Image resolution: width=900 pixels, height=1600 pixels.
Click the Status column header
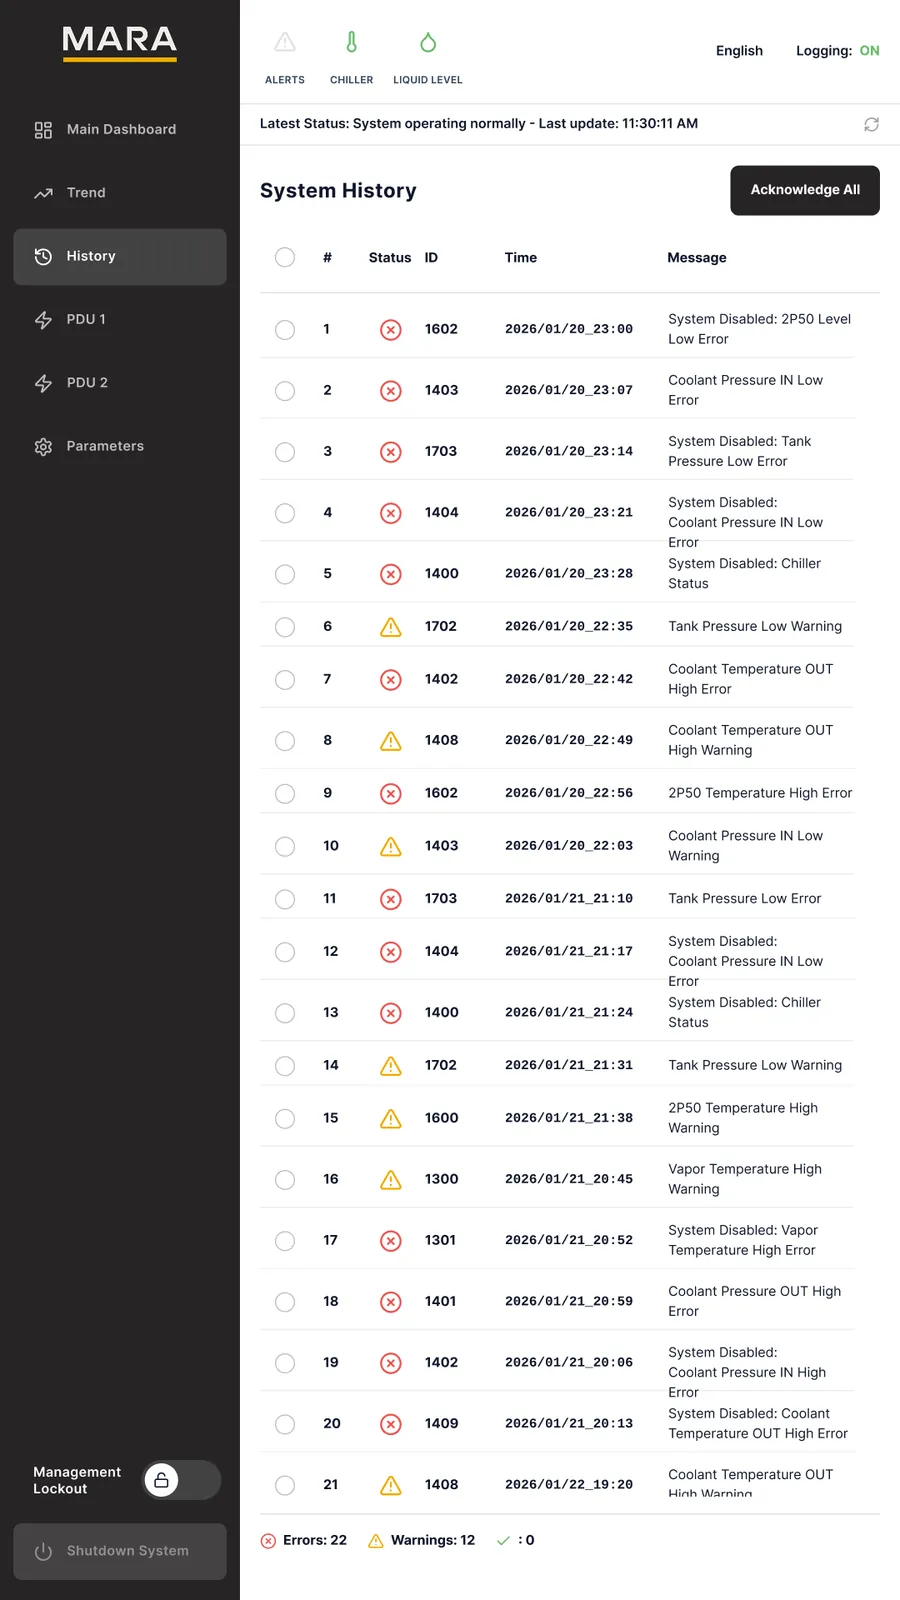pyautogui.click(x=390, y=258)
